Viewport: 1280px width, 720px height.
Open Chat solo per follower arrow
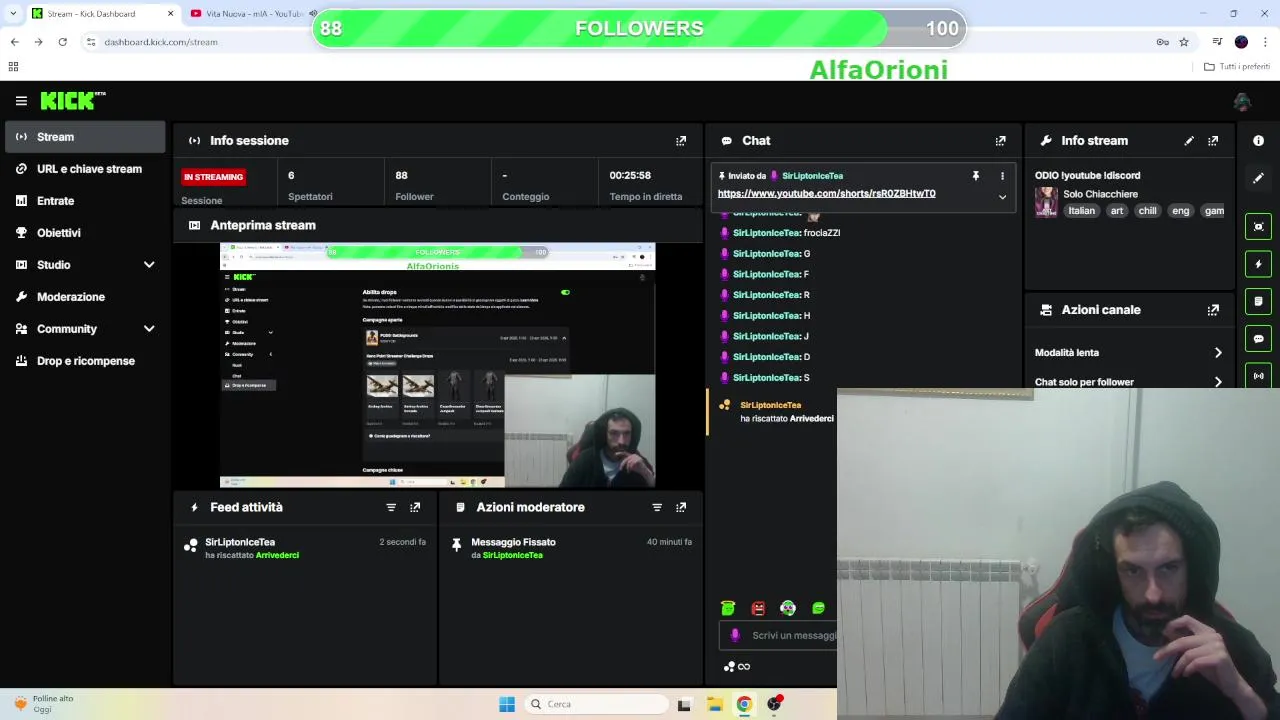pos(1218,382)
